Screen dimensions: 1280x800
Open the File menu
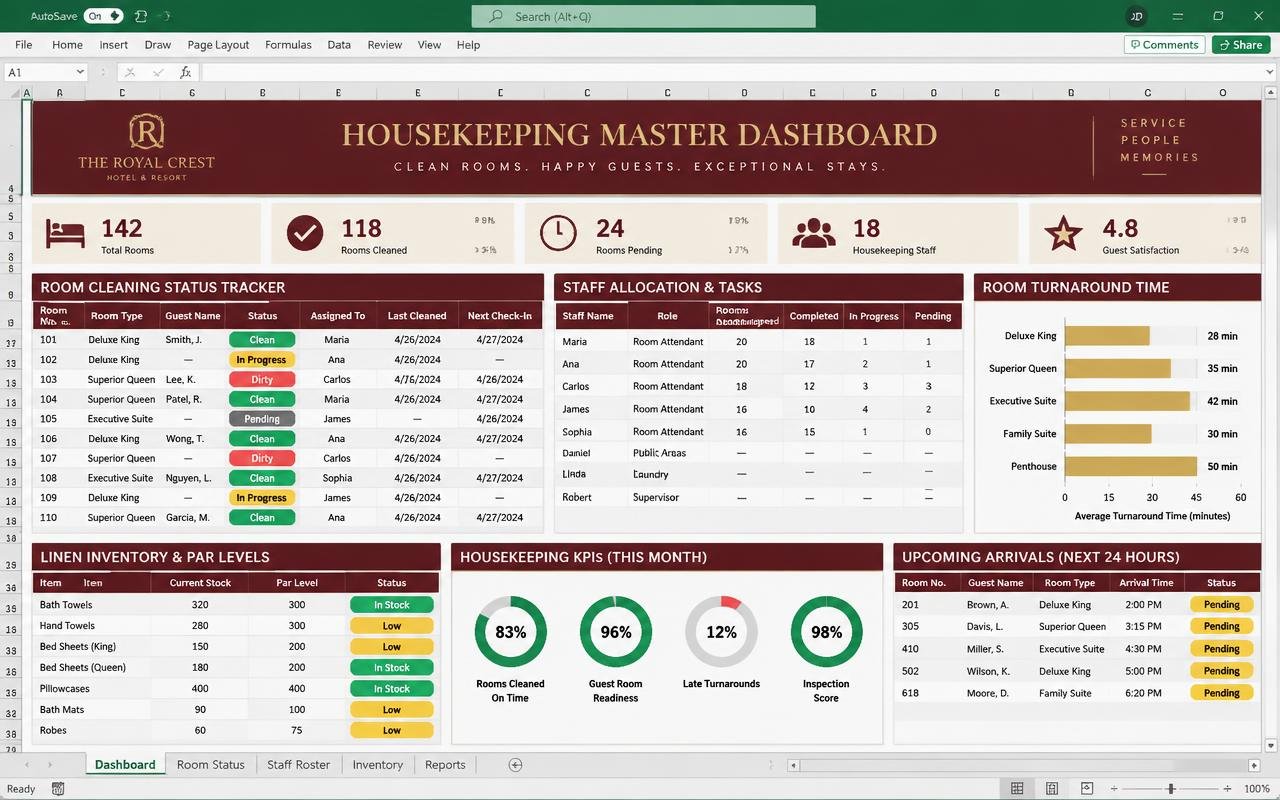24,45
